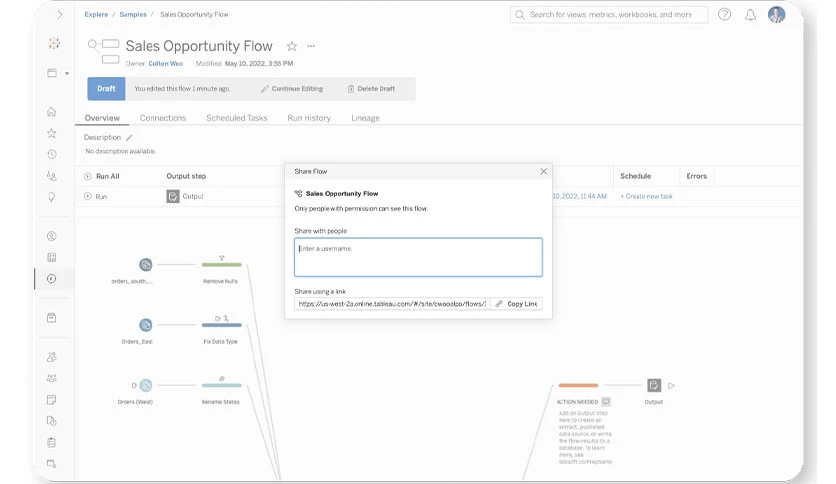
Task: Click the Enter a username field
Action: [418, 257]
